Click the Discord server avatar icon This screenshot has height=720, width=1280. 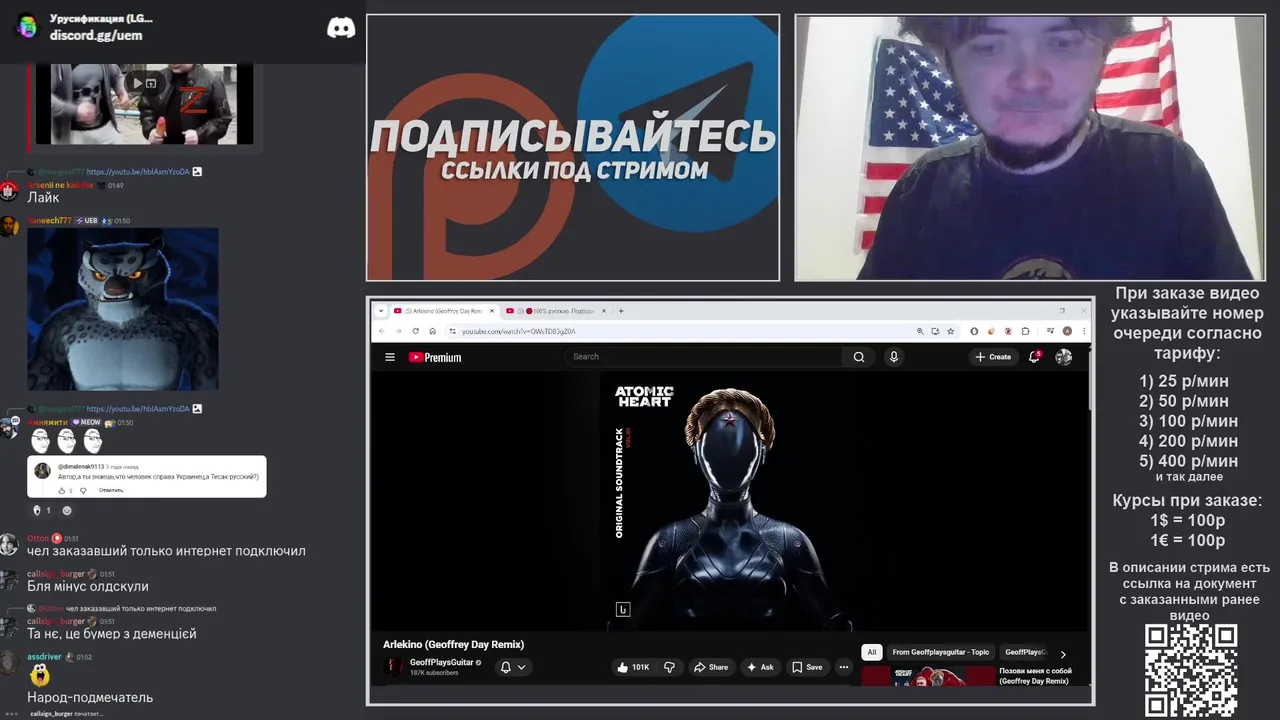coord(27,27)
